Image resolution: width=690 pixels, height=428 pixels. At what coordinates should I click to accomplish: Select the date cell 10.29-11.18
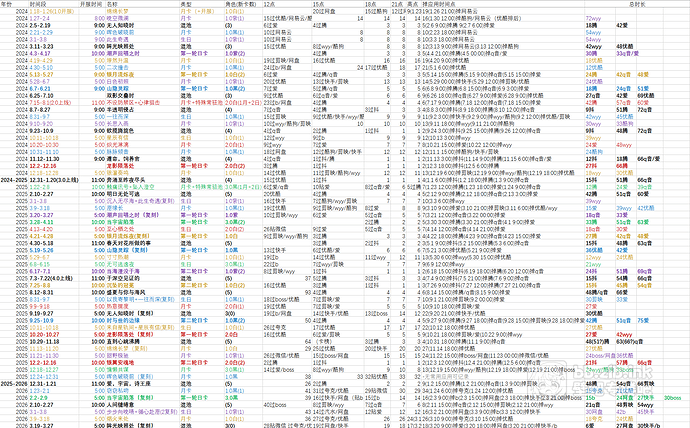[44, 341]
